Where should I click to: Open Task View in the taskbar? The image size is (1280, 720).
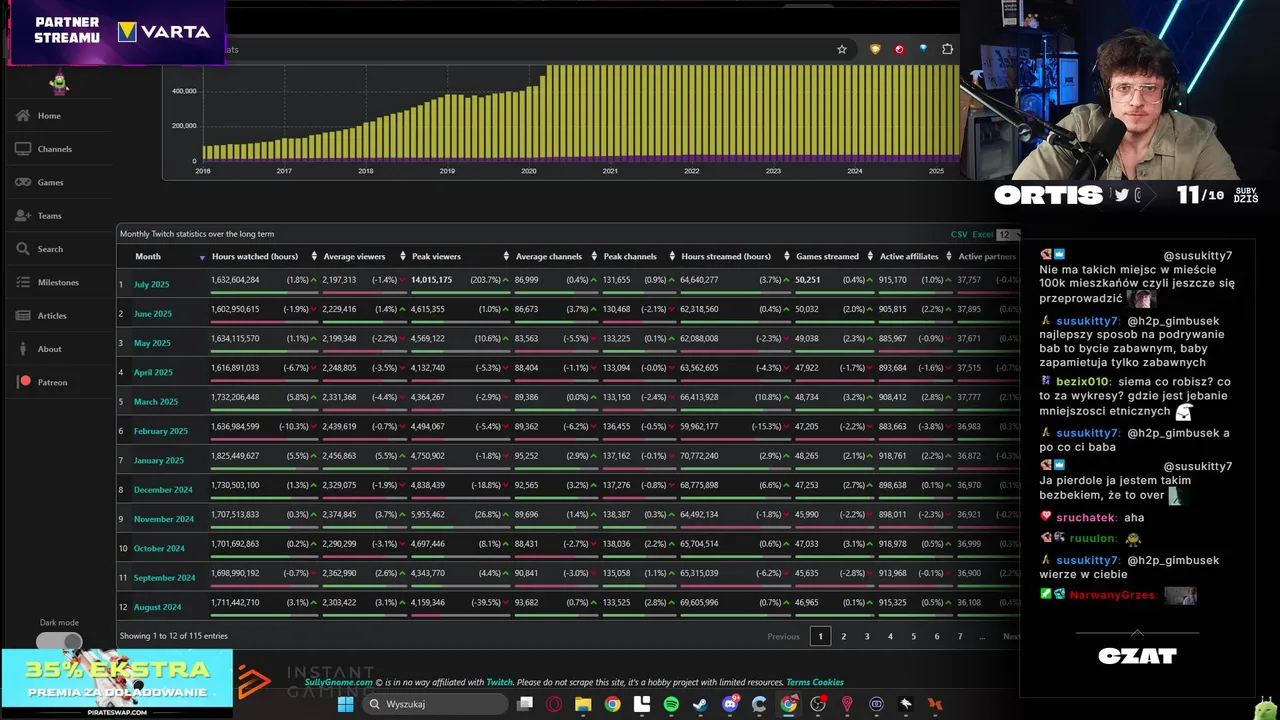click(x=524, y=704)
